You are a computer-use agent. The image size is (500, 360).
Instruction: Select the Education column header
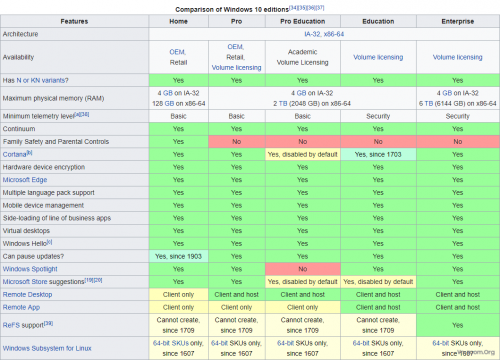[x=378, y=21]
